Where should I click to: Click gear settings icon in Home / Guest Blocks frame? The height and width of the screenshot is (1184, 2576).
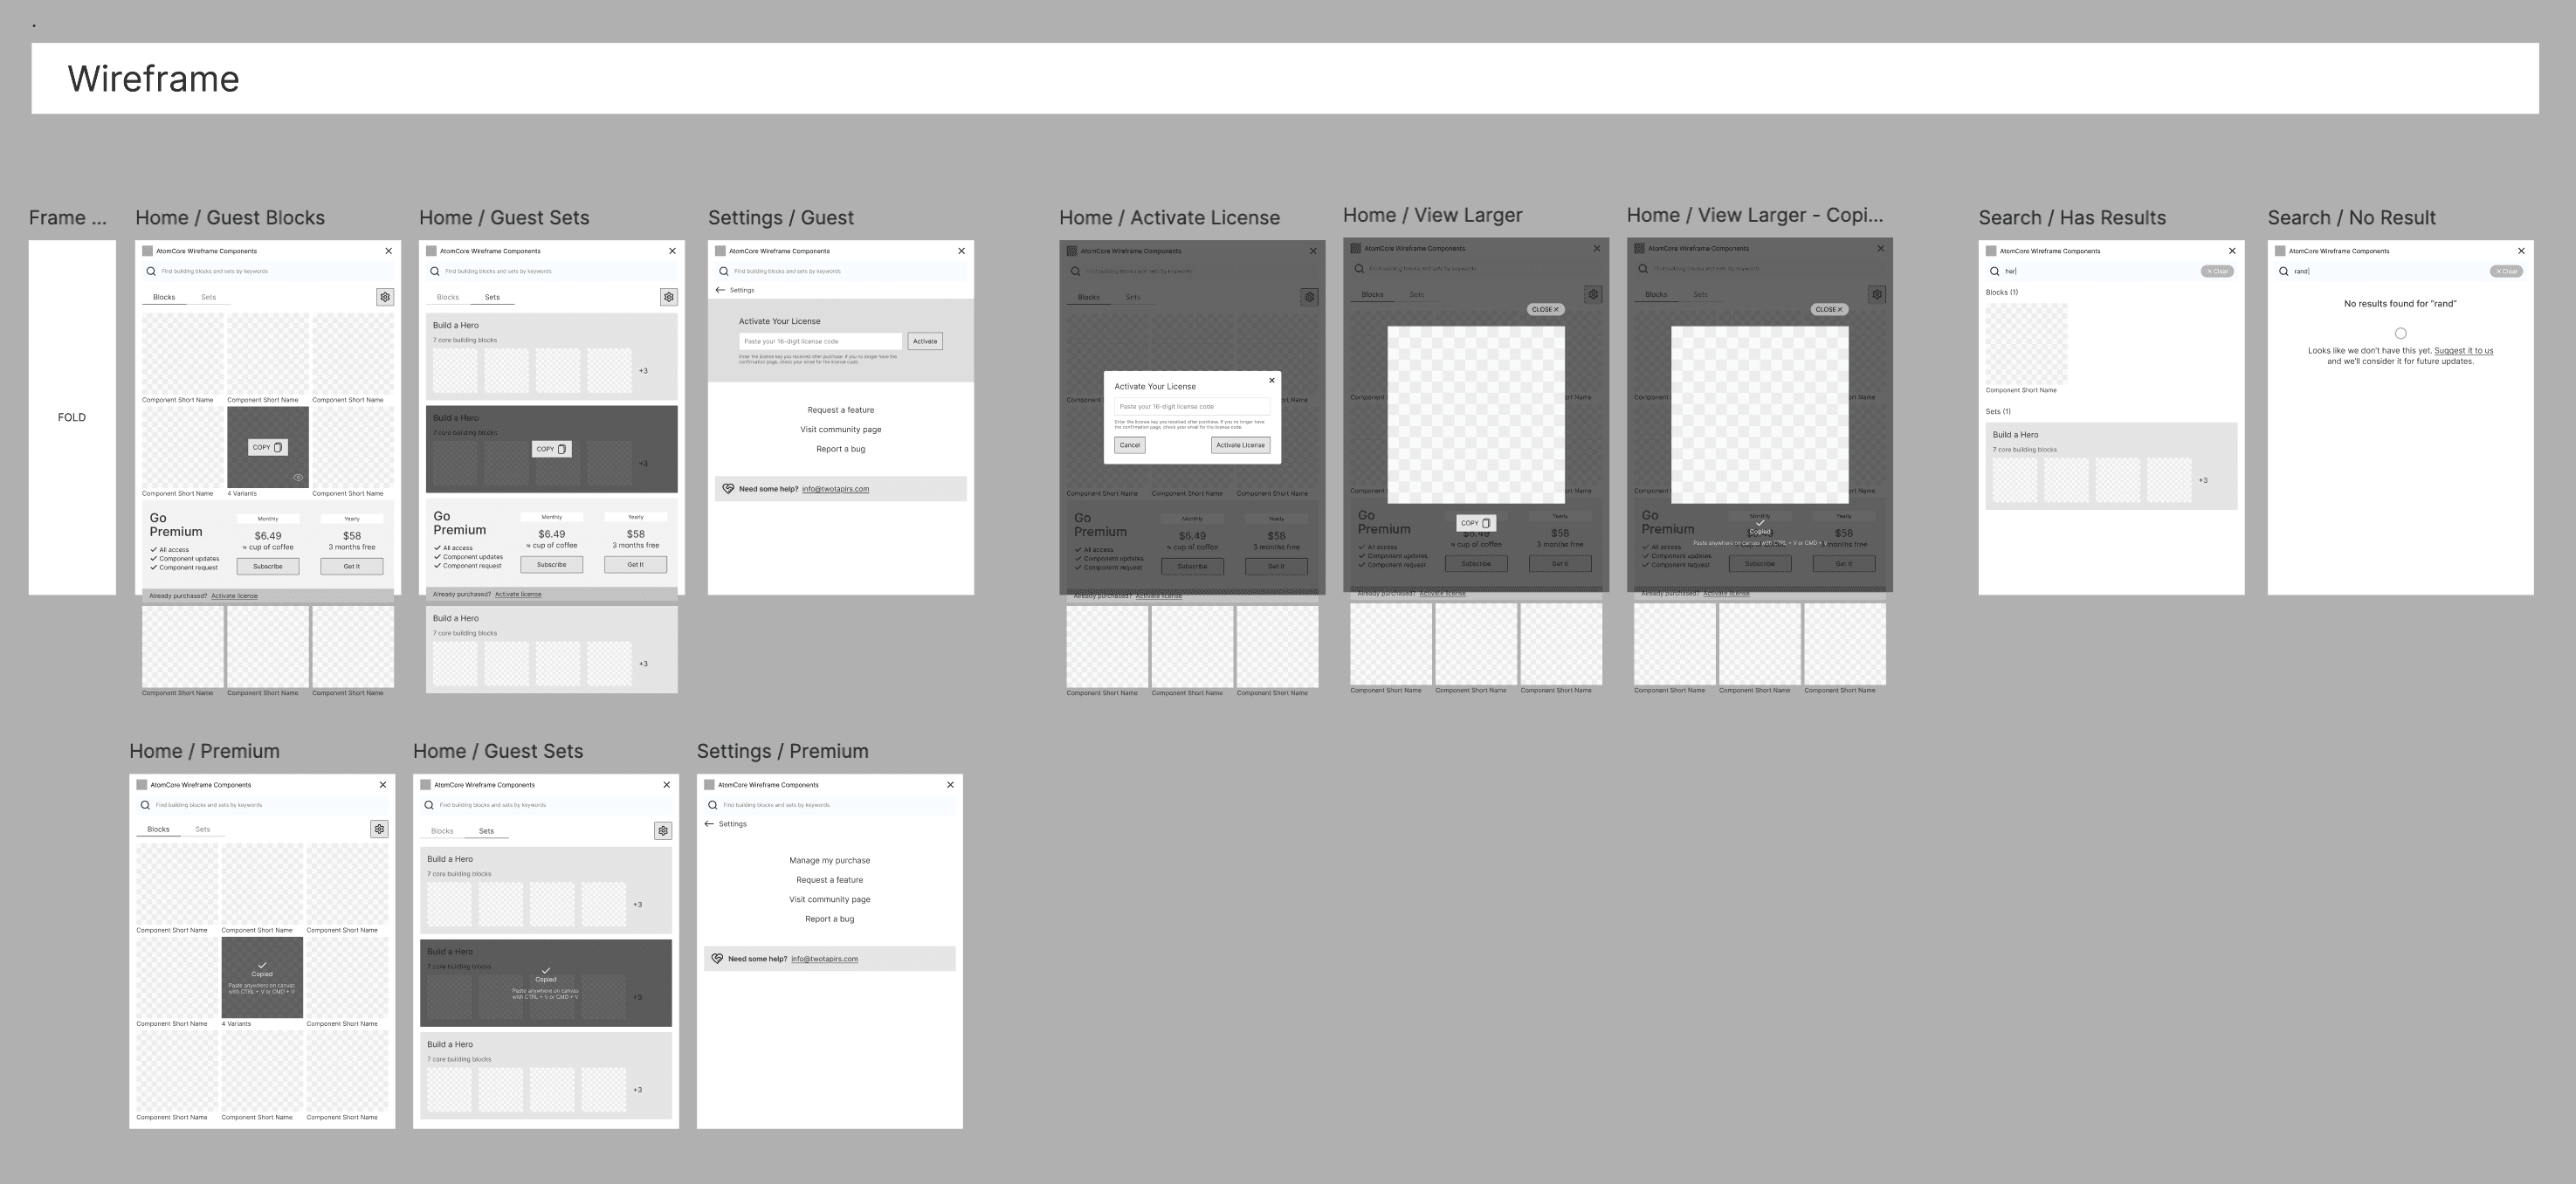(385, 297)
